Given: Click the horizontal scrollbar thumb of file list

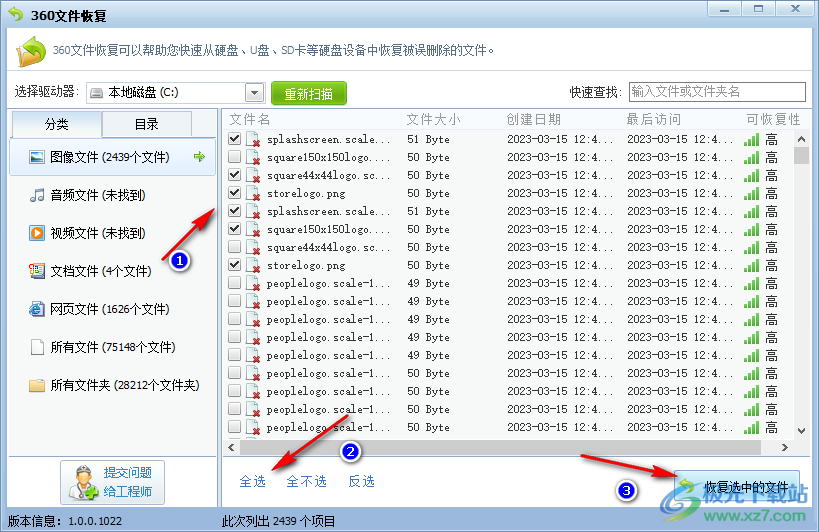Looking at the screenshot, I should coord(500,447).
